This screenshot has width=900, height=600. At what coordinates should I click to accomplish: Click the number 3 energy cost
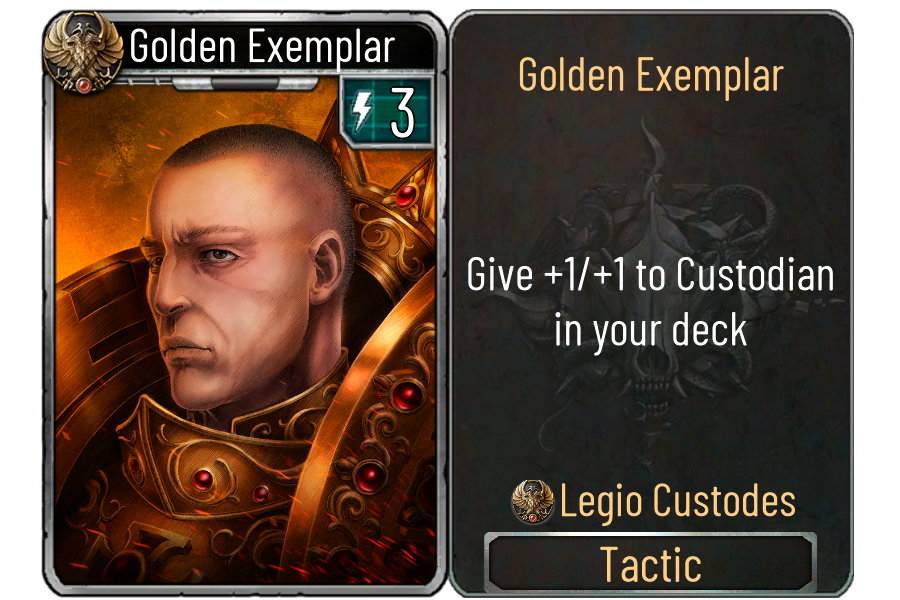402,113
